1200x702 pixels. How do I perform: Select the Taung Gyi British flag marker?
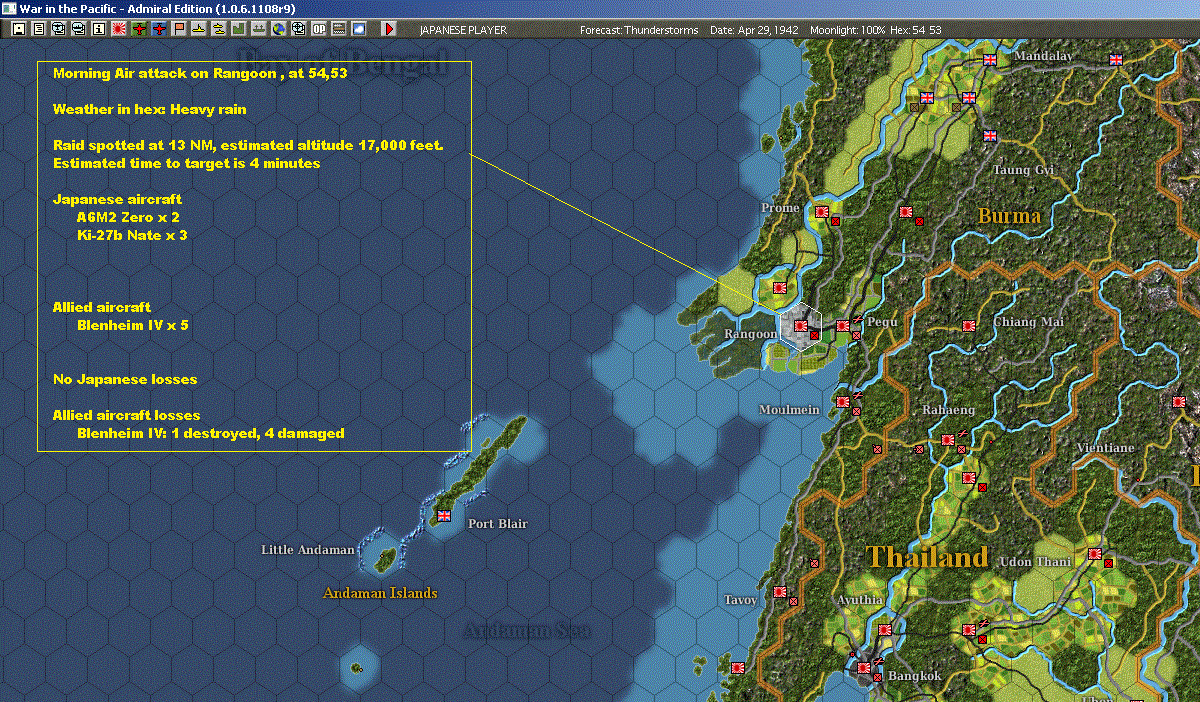pos(990,136)
